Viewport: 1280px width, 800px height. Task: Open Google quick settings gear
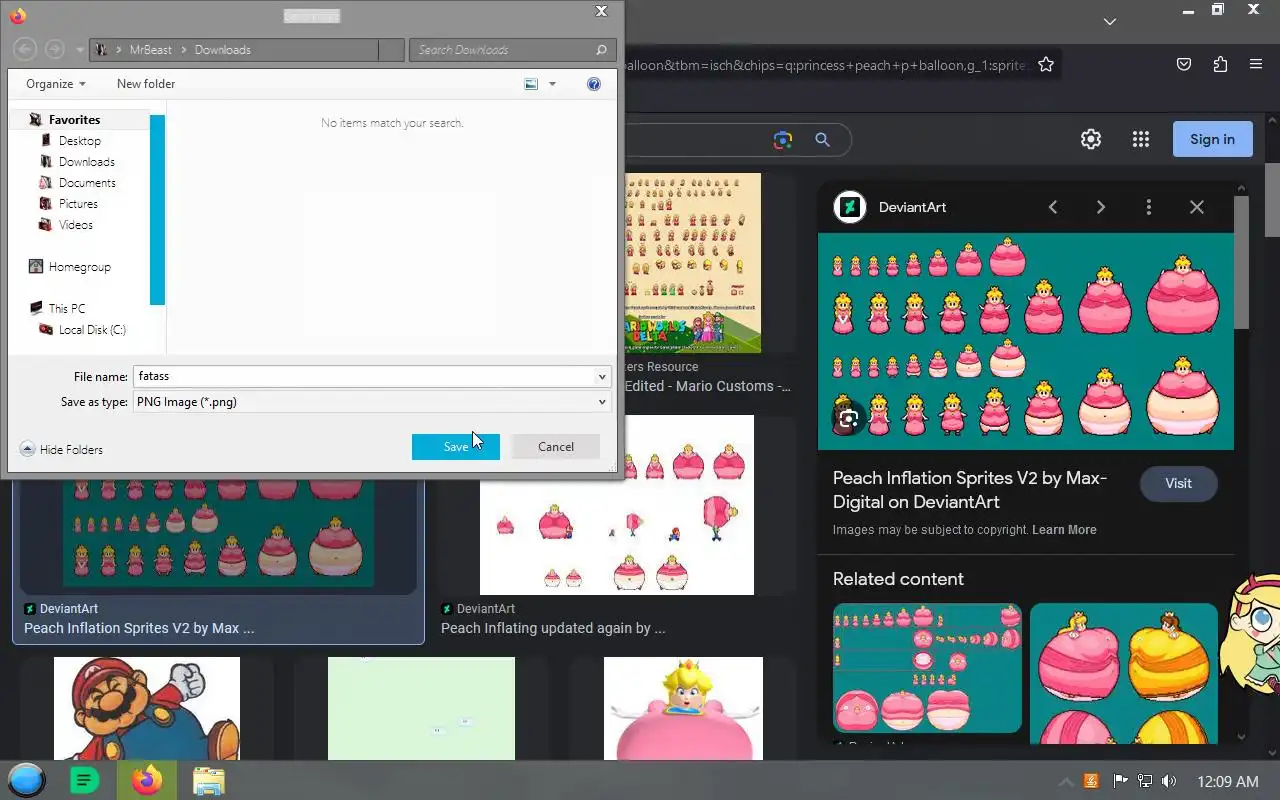[1091, 140]
